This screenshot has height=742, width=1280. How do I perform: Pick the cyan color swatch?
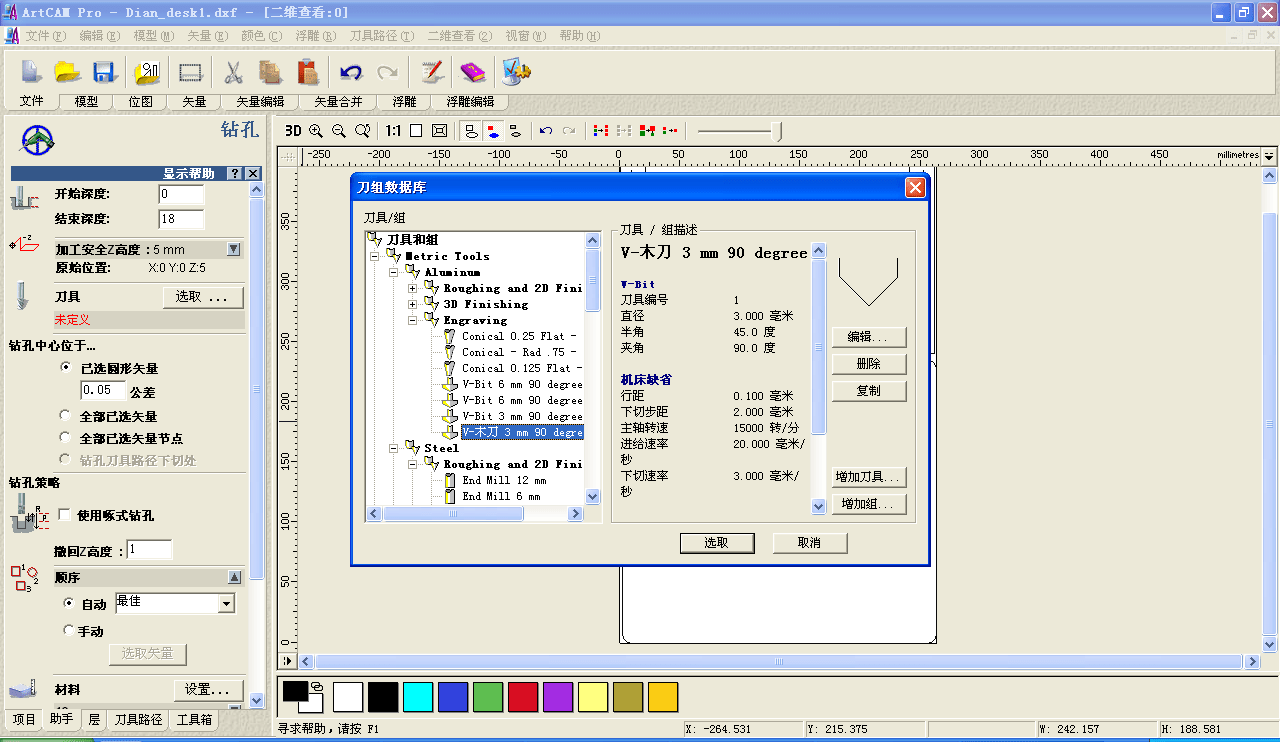coord(418,697)
